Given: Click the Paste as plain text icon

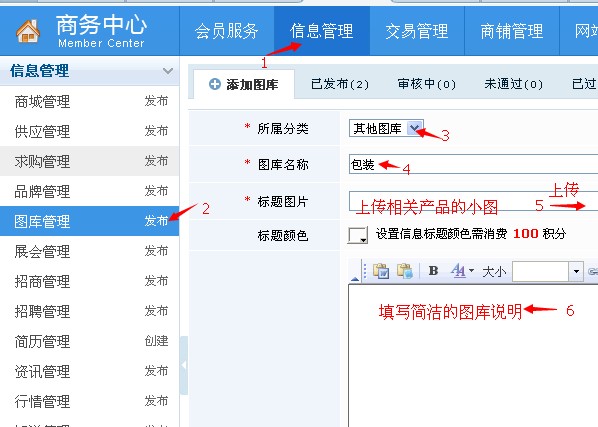Looking at the screenshot, I should click(x=405, y=271).
